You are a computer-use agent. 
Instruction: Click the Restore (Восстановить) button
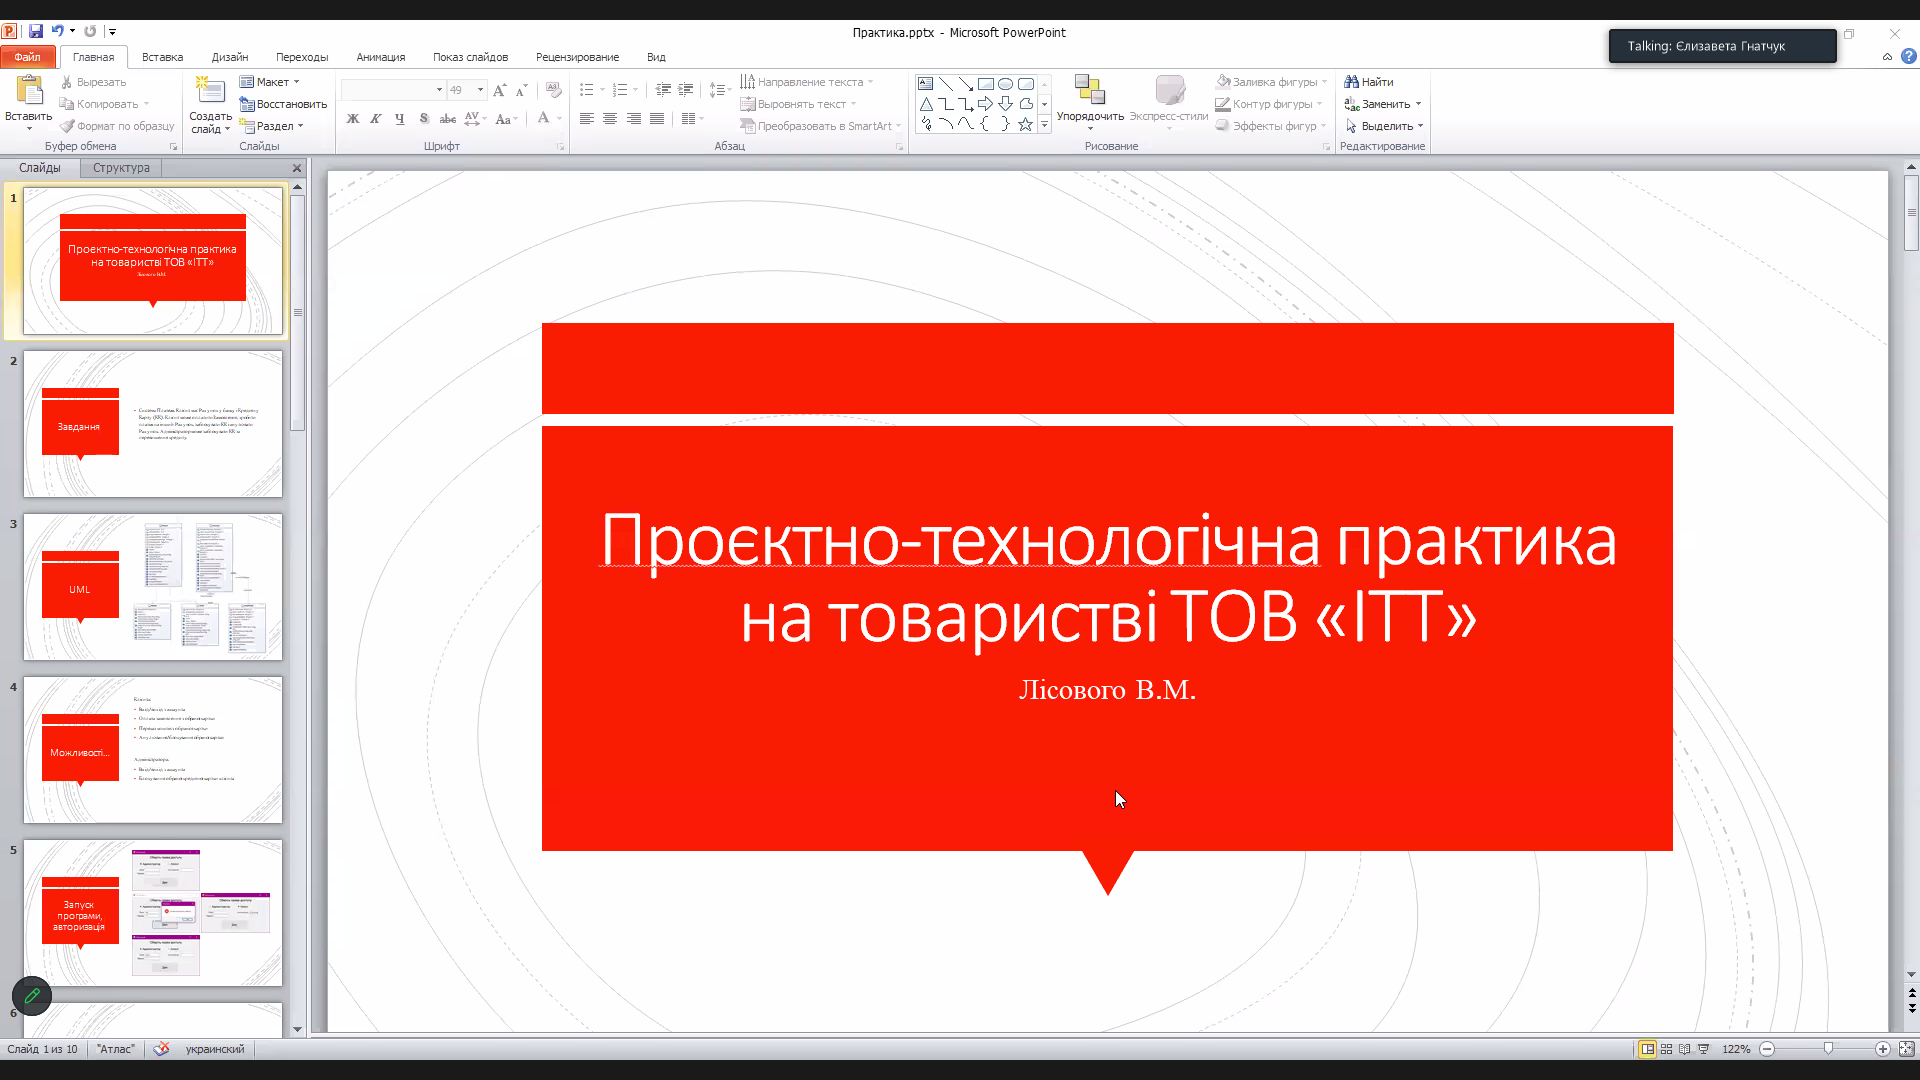[284, 104]
